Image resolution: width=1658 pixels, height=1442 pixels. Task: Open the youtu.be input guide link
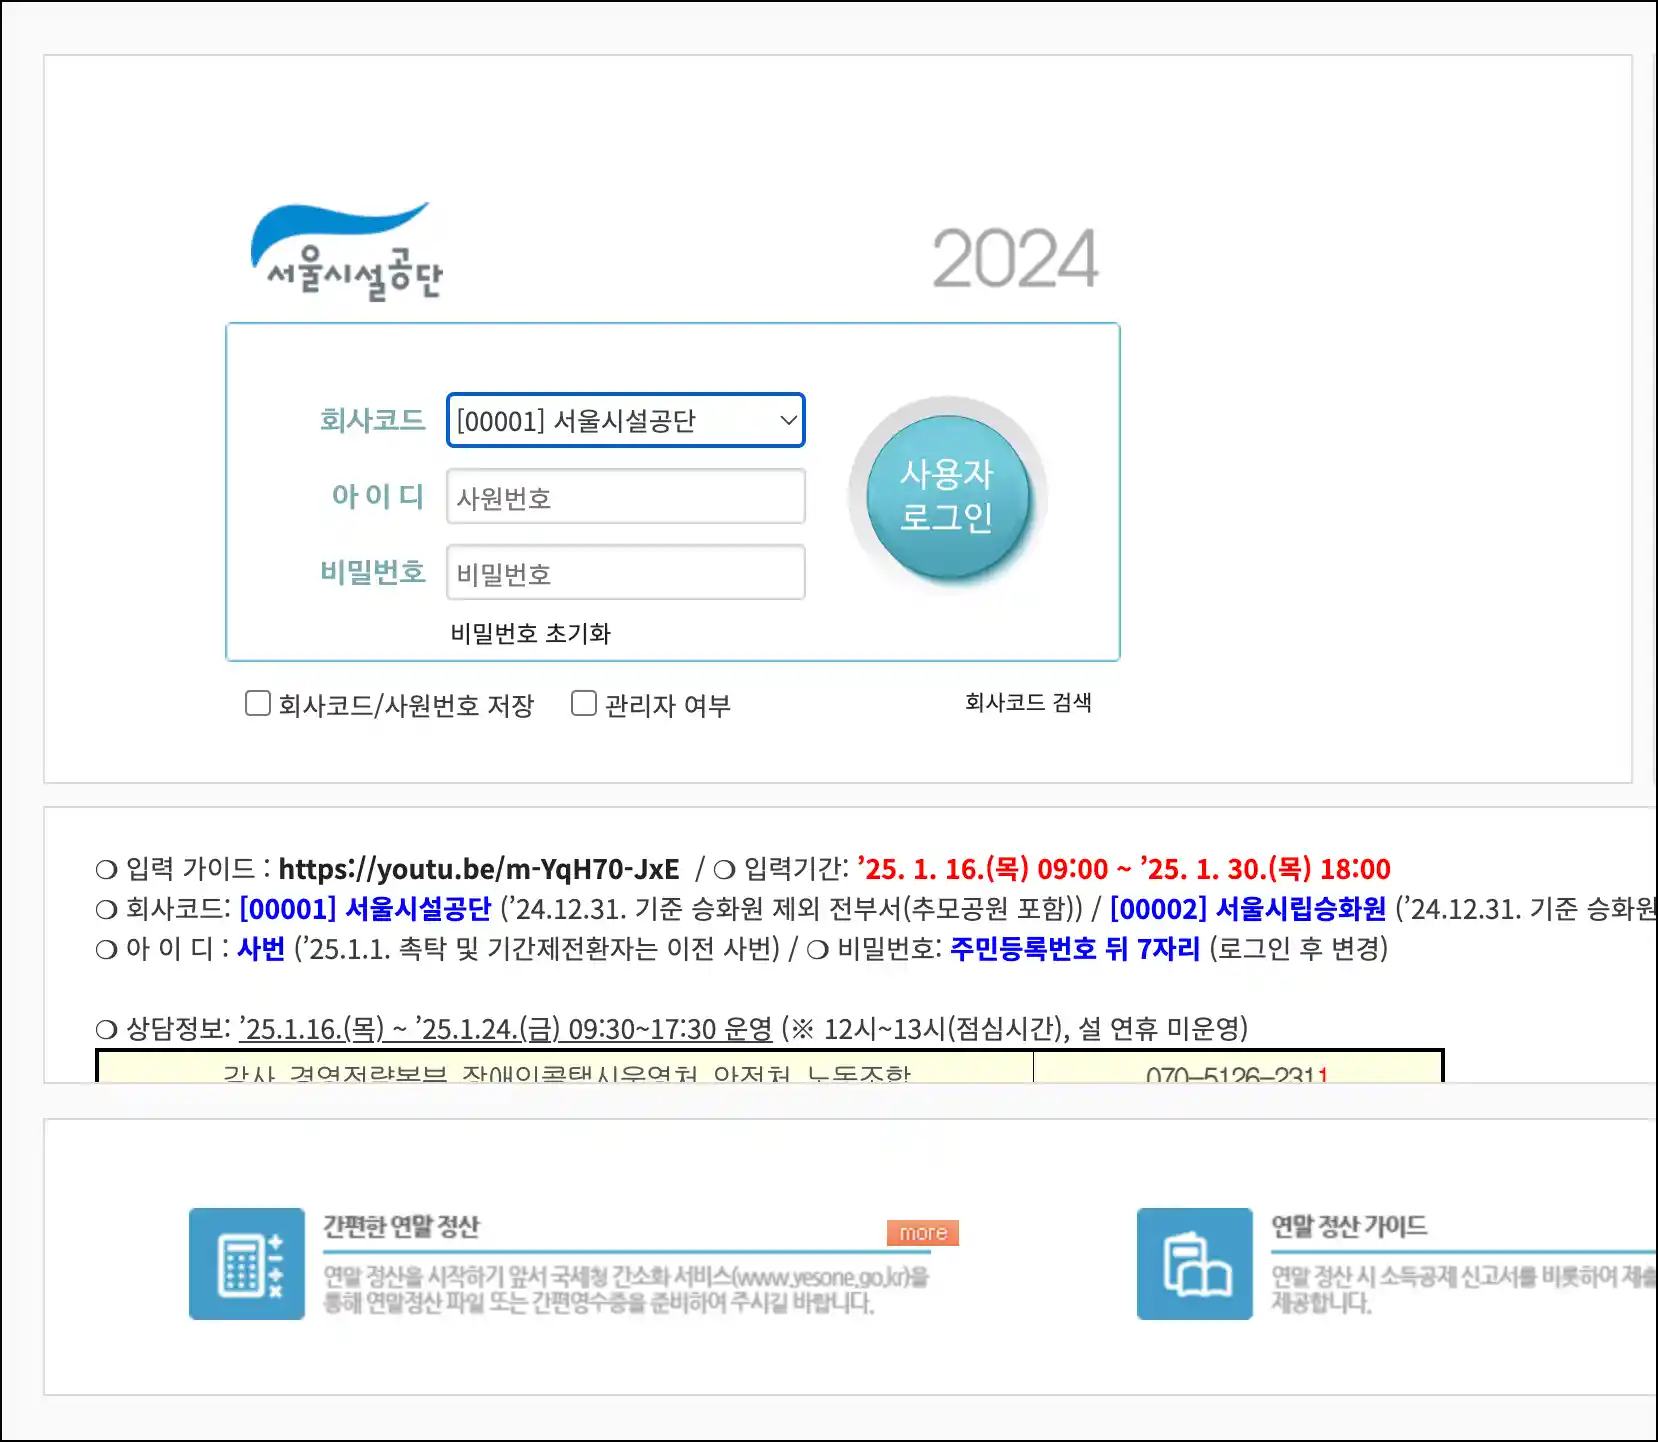click(479, 869)
